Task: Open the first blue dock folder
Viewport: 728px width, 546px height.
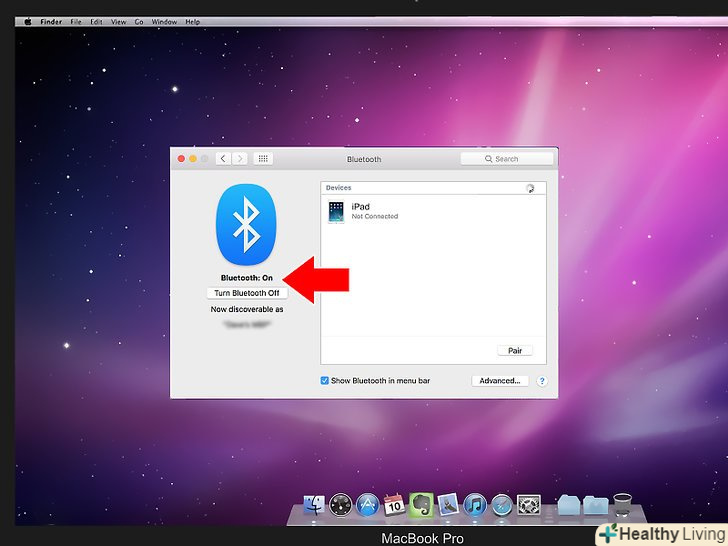Action: click(568, 505)
